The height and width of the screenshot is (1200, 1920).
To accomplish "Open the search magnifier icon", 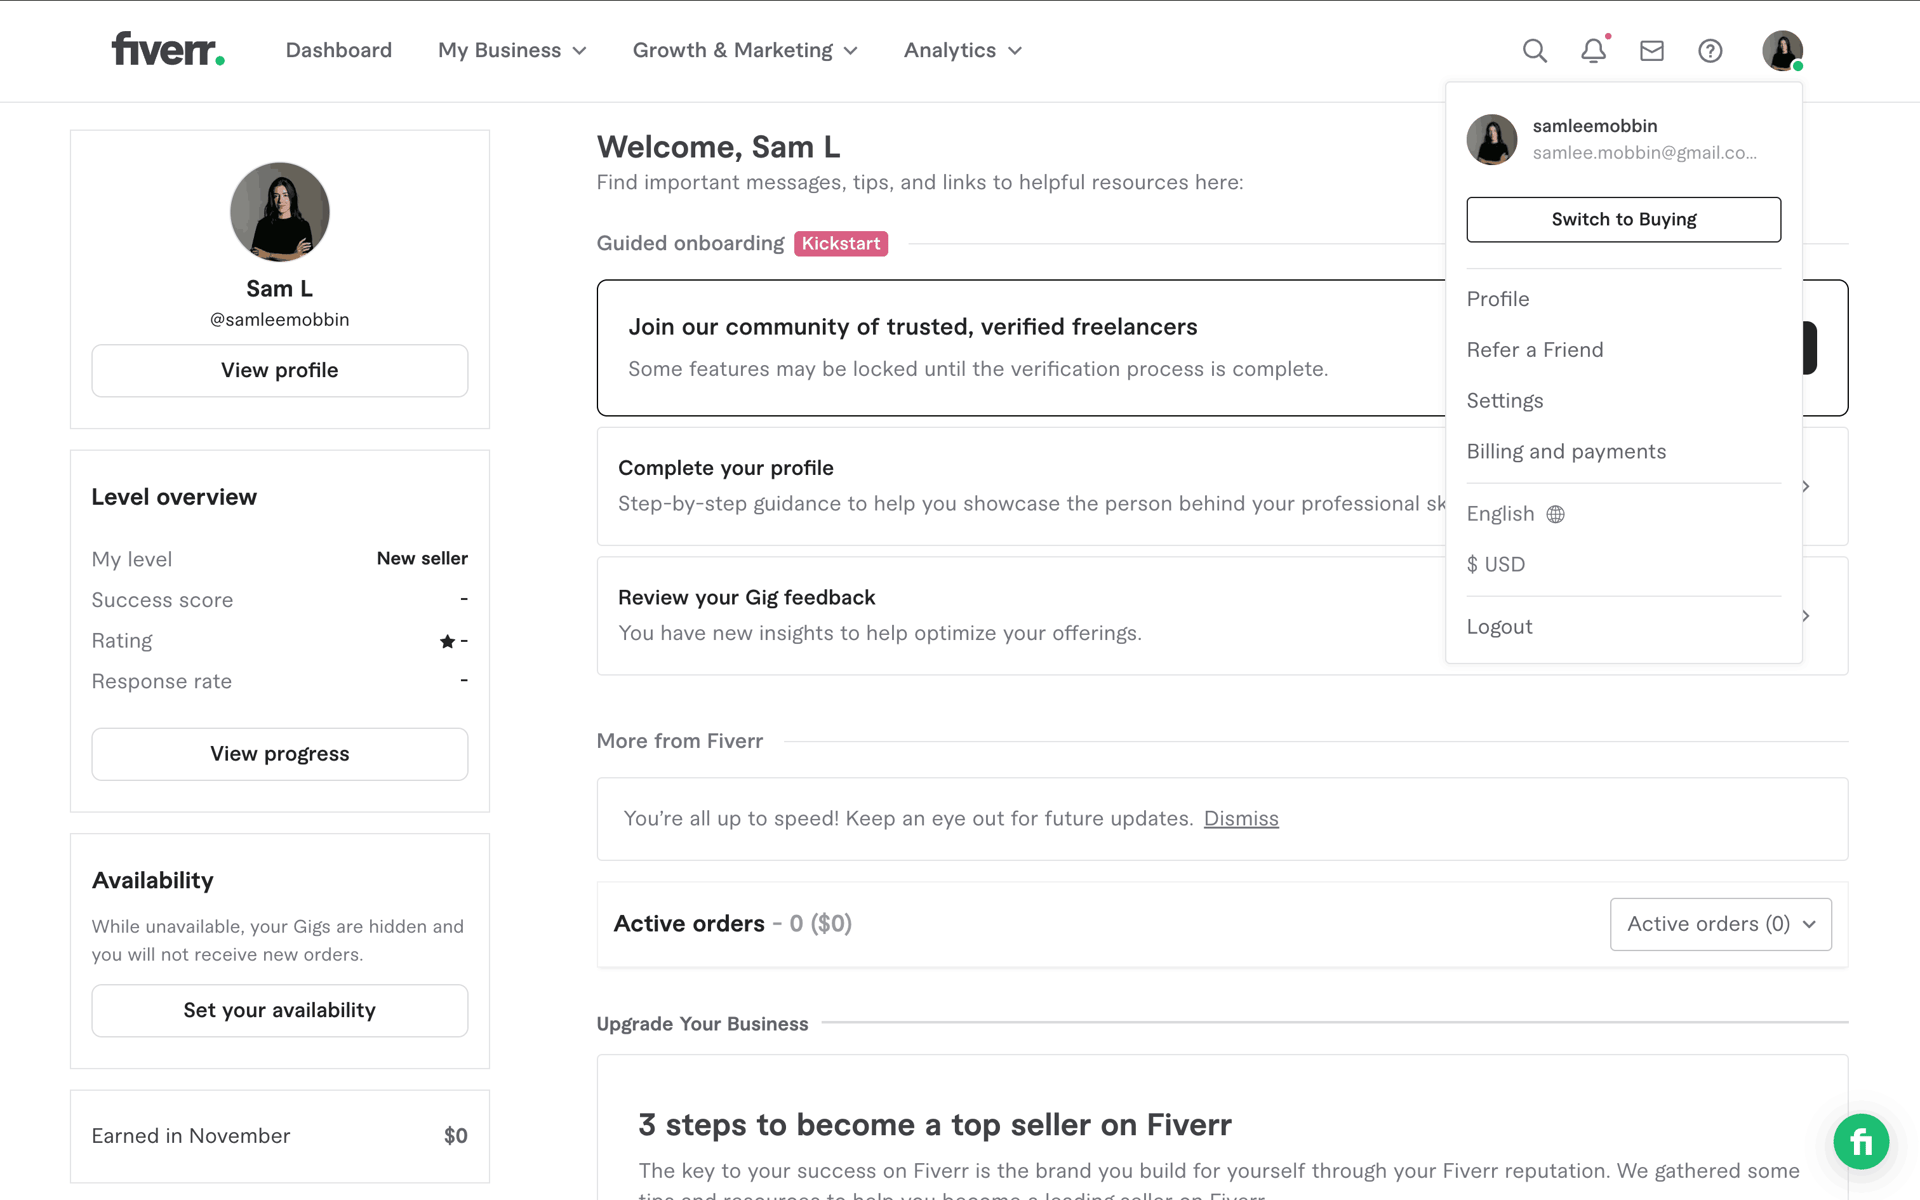I will [x=1535, y=51].
